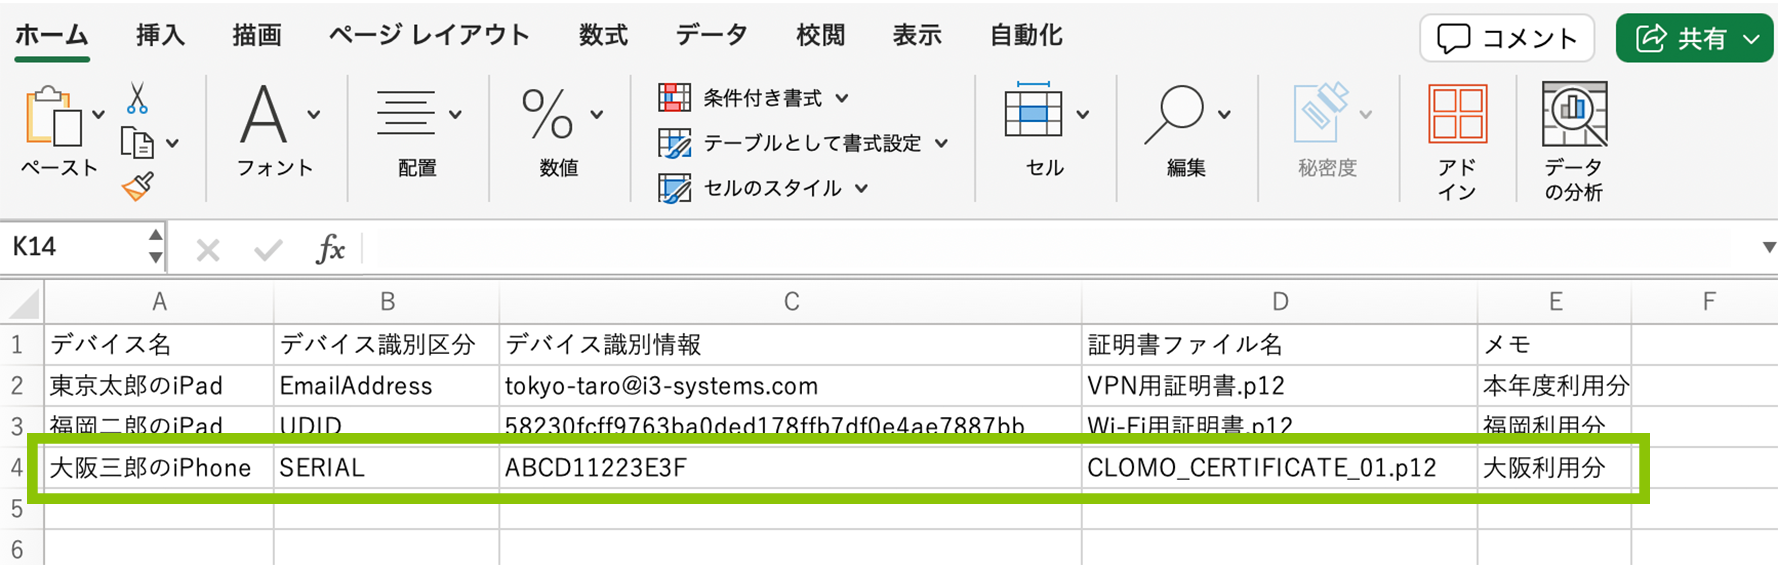Select header cell デバイス識別区分
The image size is (1778, 567).
[387, 345]
